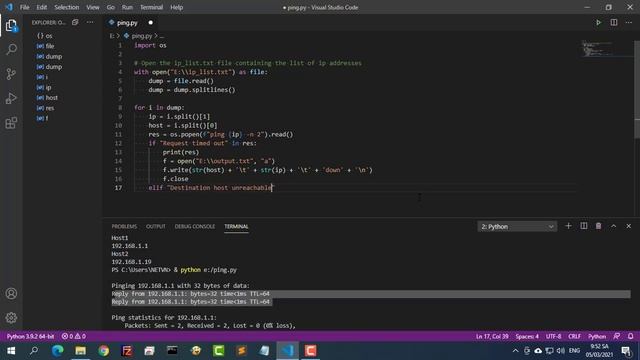Image resolution: width=640 pixels, height=360 pixels.
Task: Click the ENG input language indicator
Action: click(574, 351)
